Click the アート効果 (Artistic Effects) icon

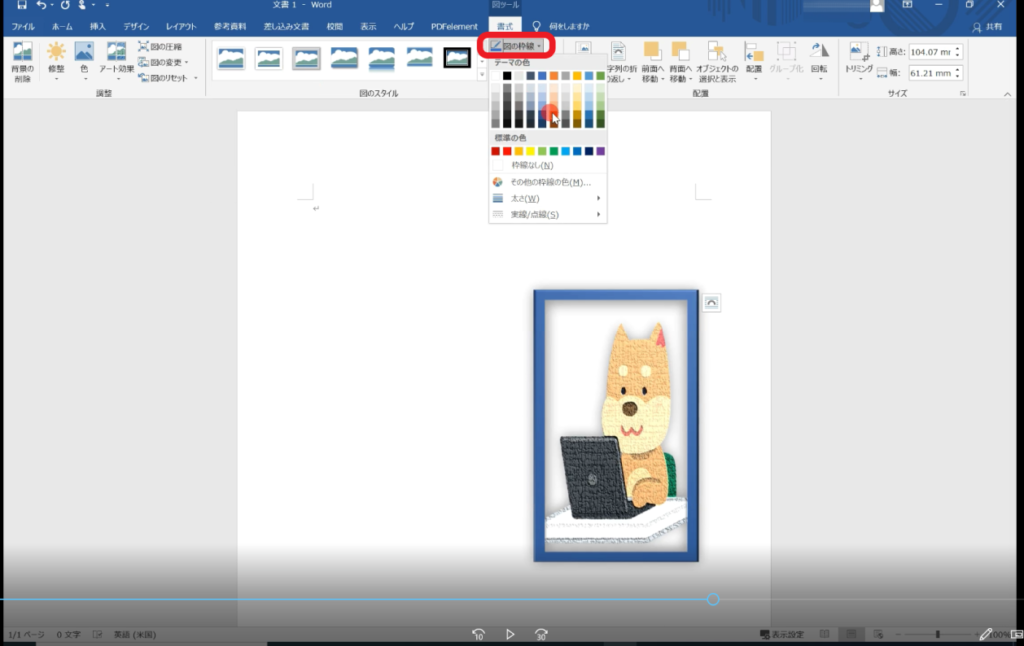pos(116,53)
